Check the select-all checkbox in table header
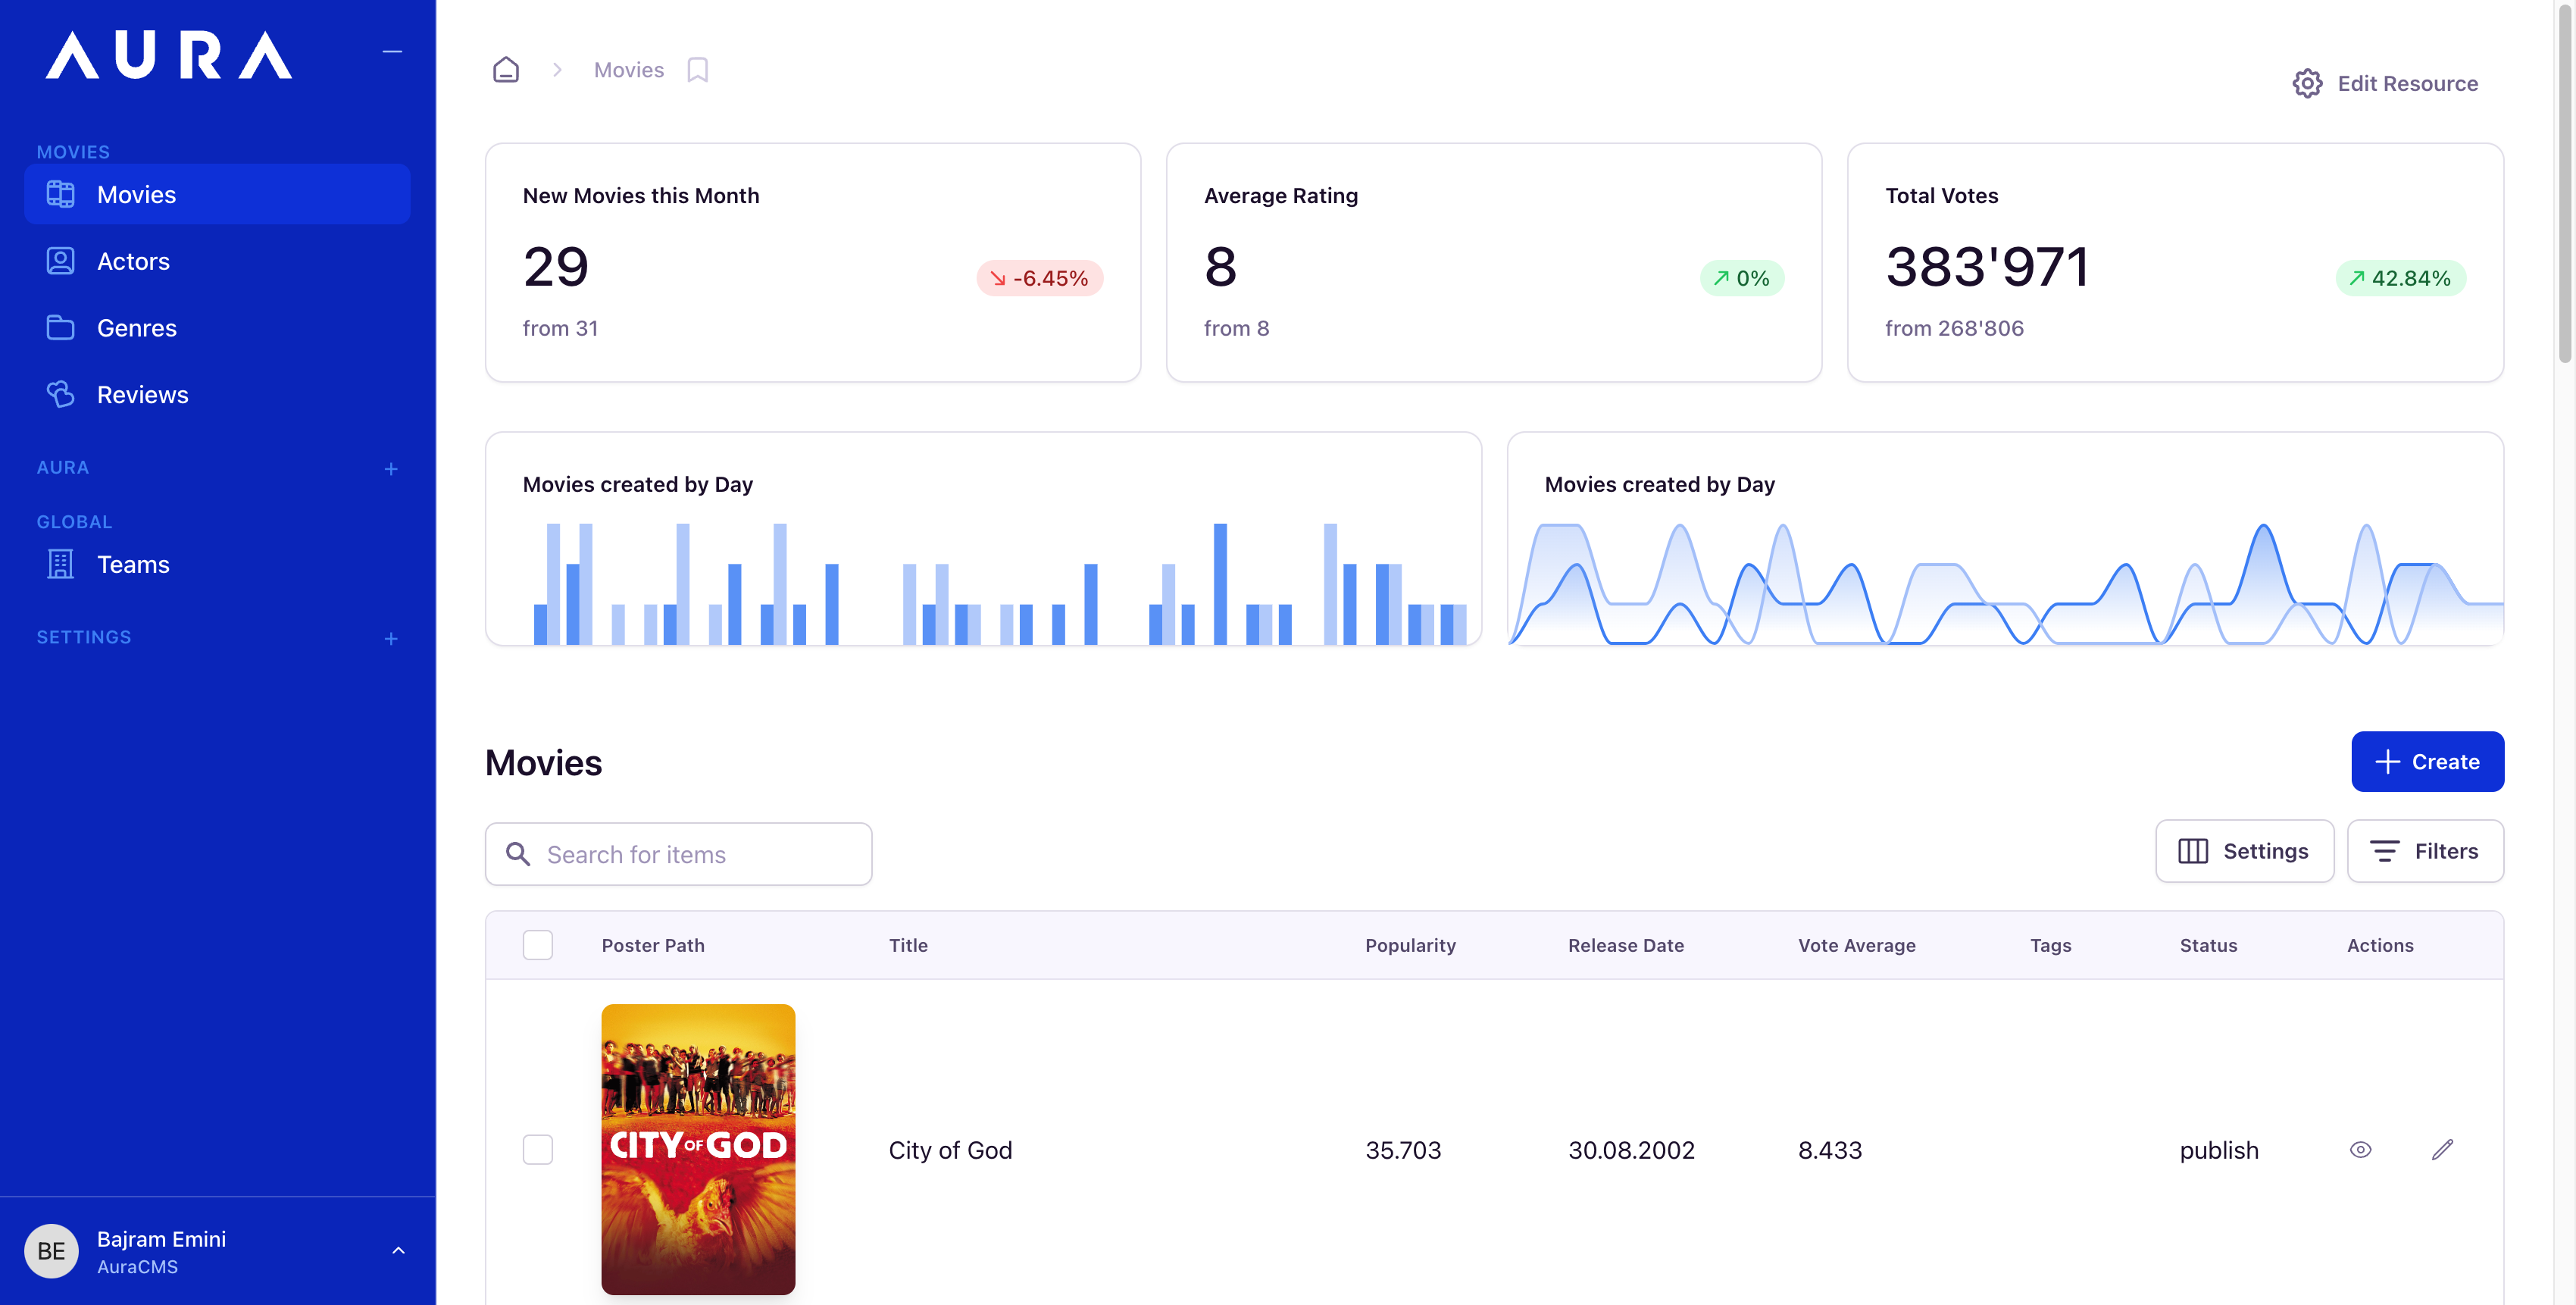The height and width of the screenshot is (1305, 2576). [537, 944]
